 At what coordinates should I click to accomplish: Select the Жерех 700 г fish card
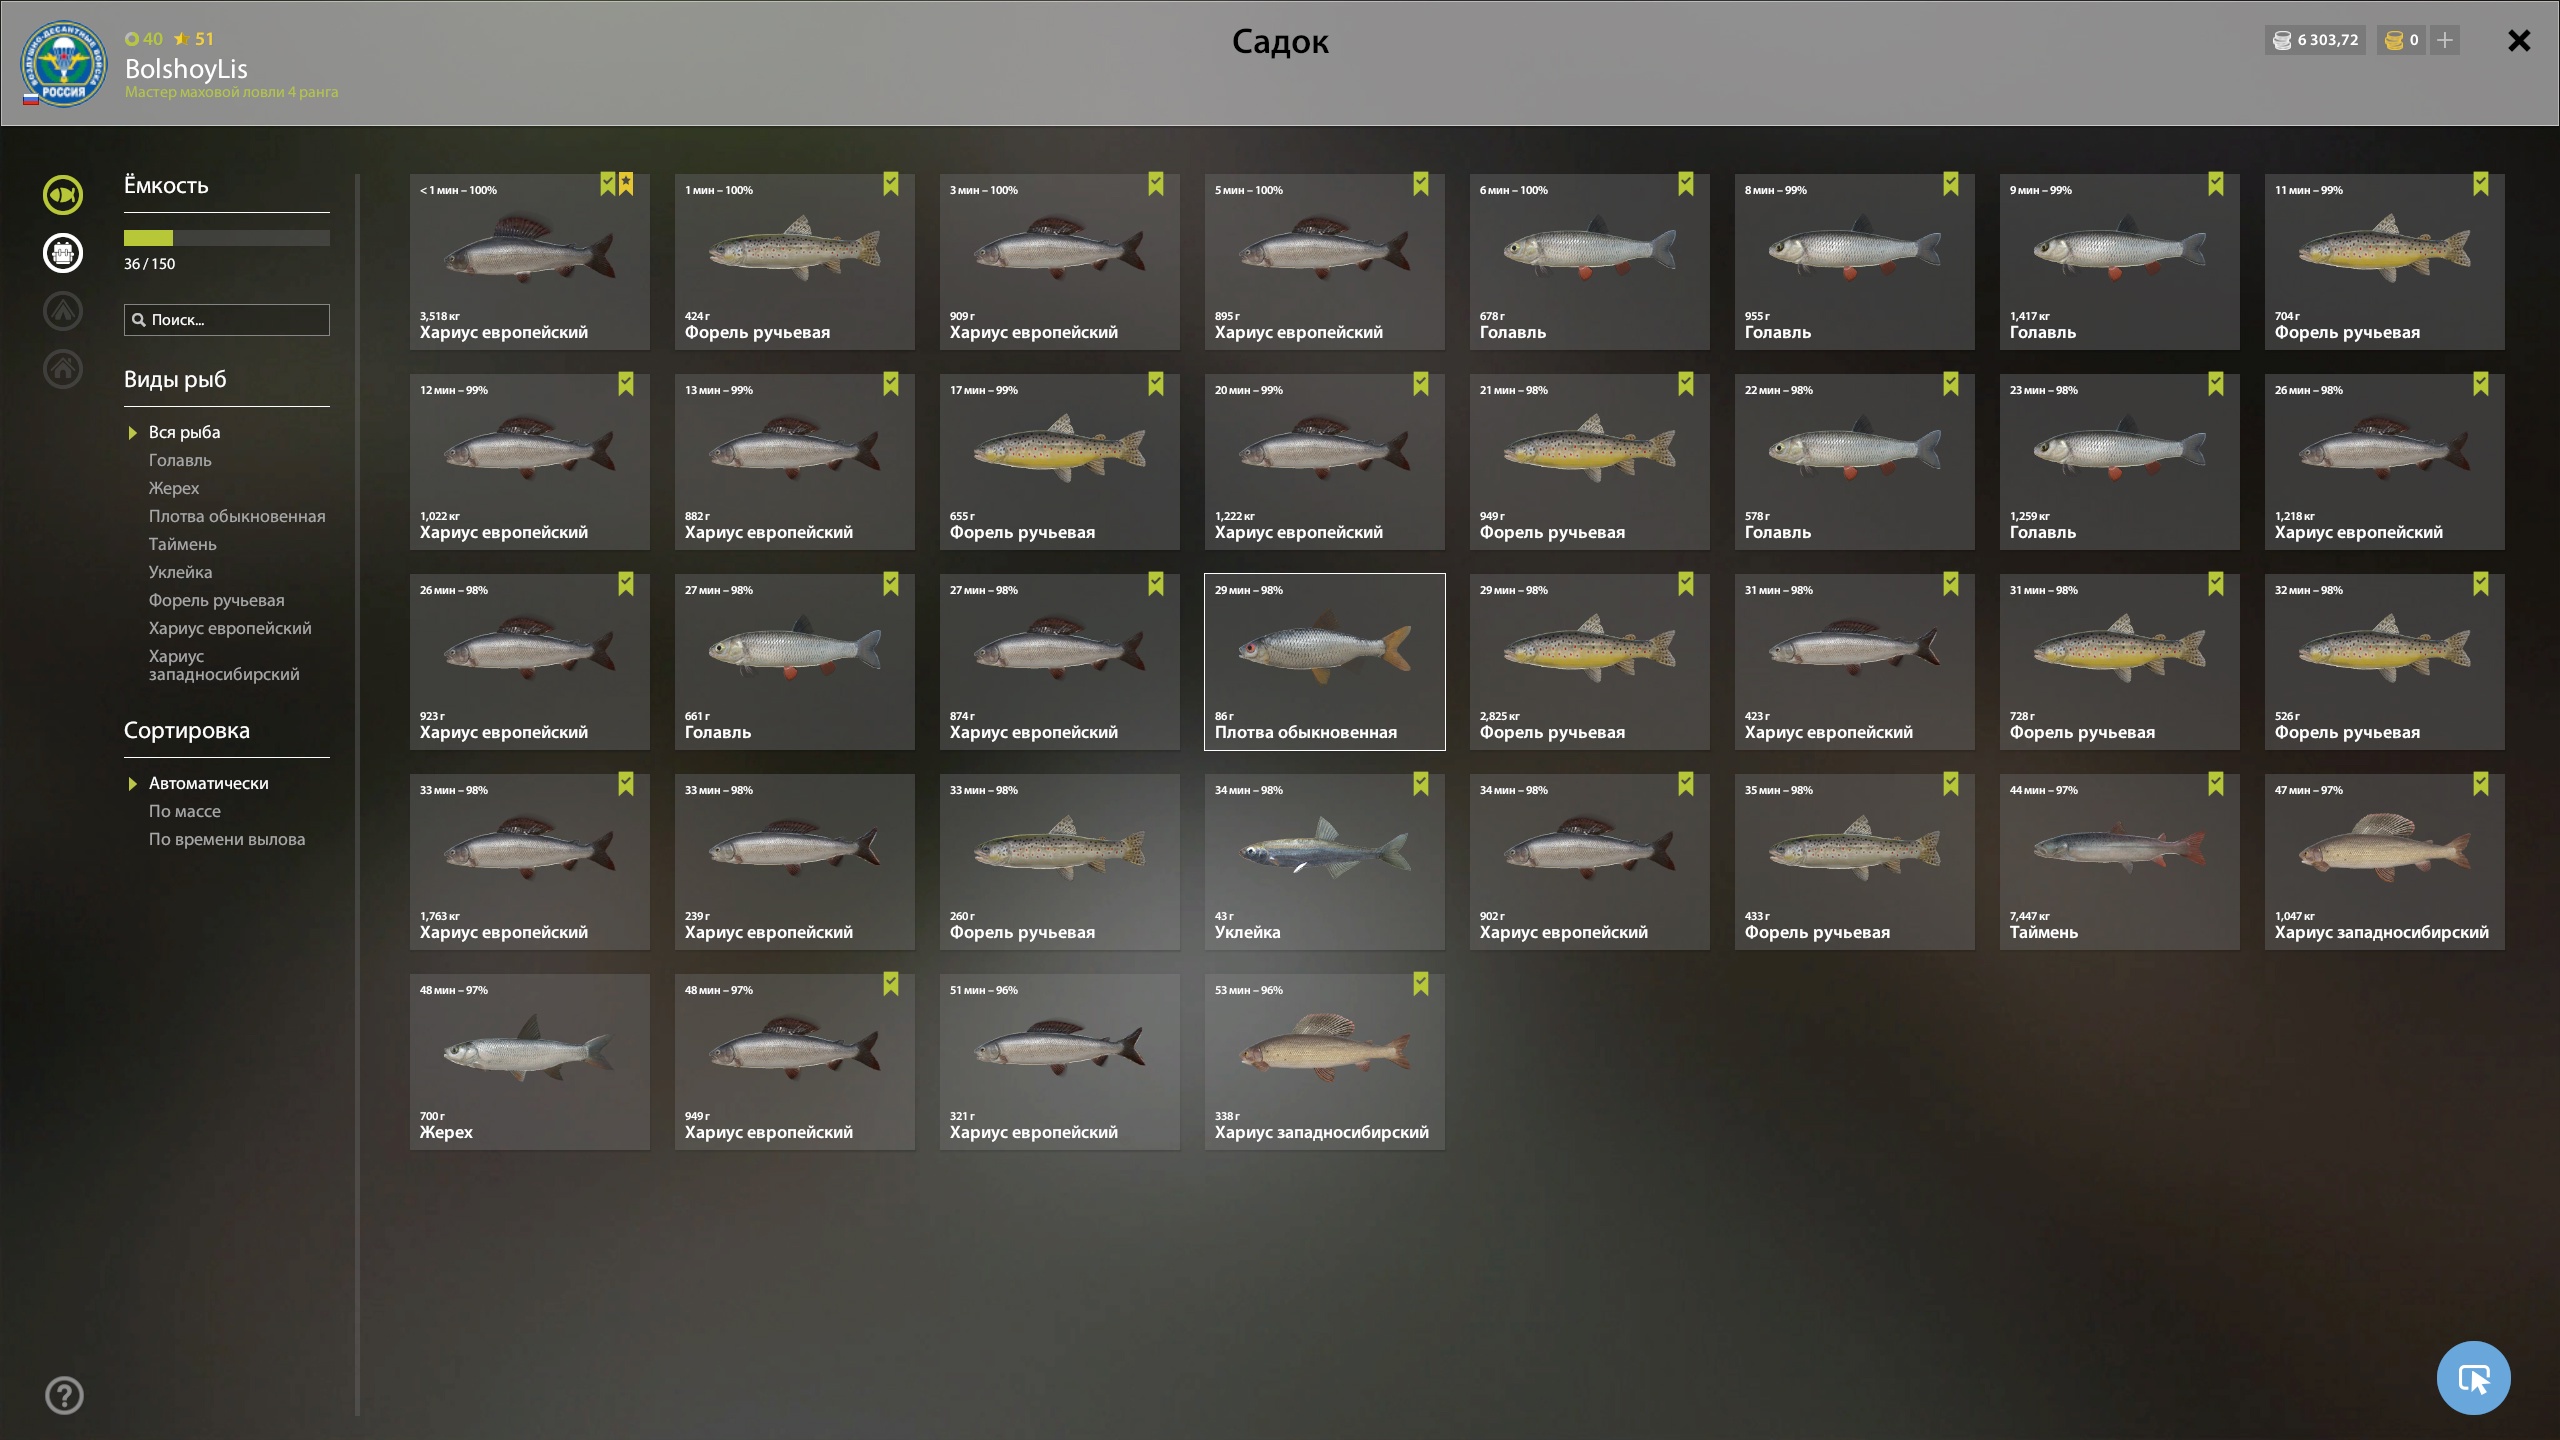pyautogui.click(x=530, y=1062)
